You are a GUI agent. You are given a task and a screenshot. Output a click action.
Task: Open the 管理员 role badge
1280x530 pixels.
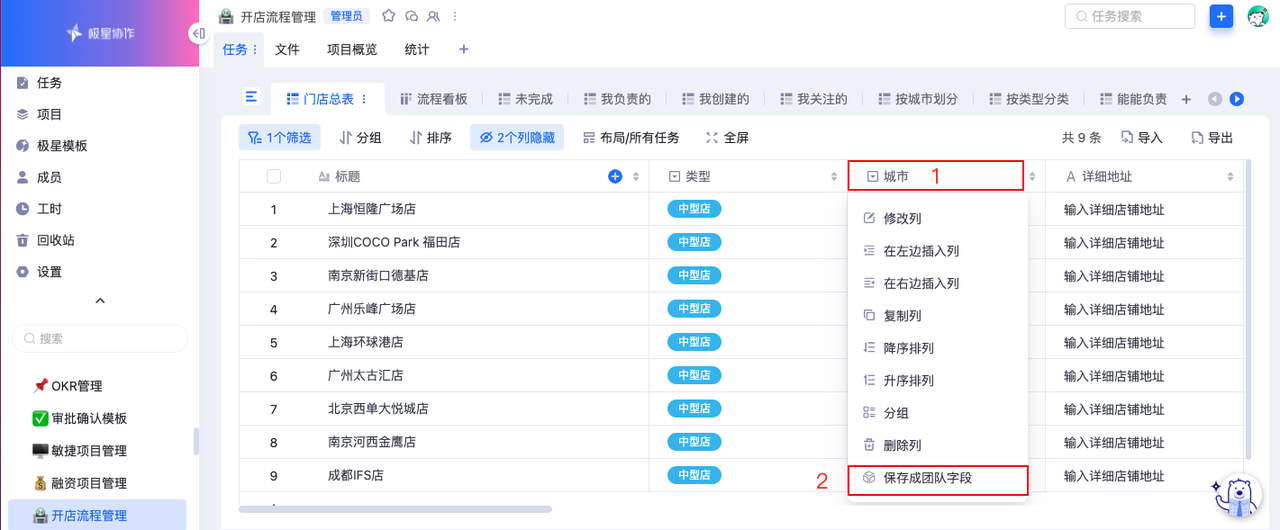pos(348,16)
